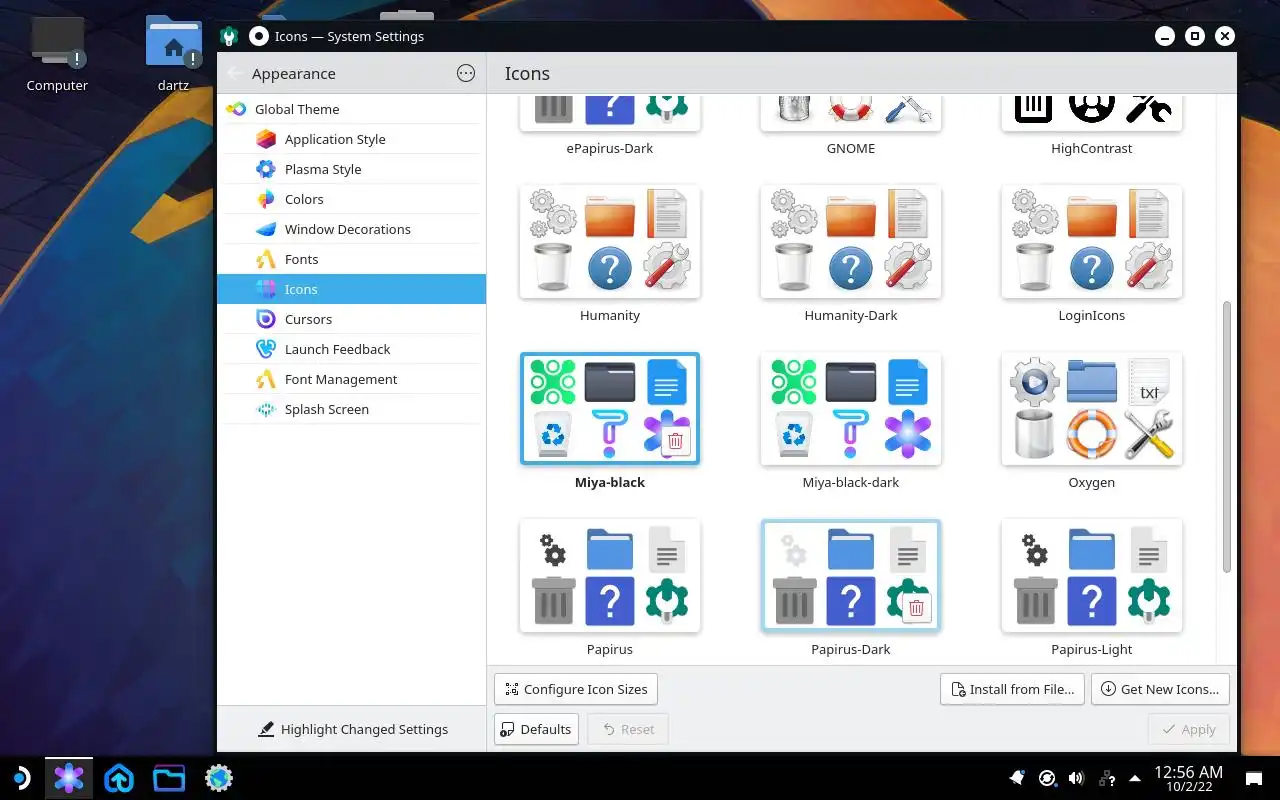Open Window Decorations settings
This screenshot has height=800, width=1280.
tap(351, 229)
